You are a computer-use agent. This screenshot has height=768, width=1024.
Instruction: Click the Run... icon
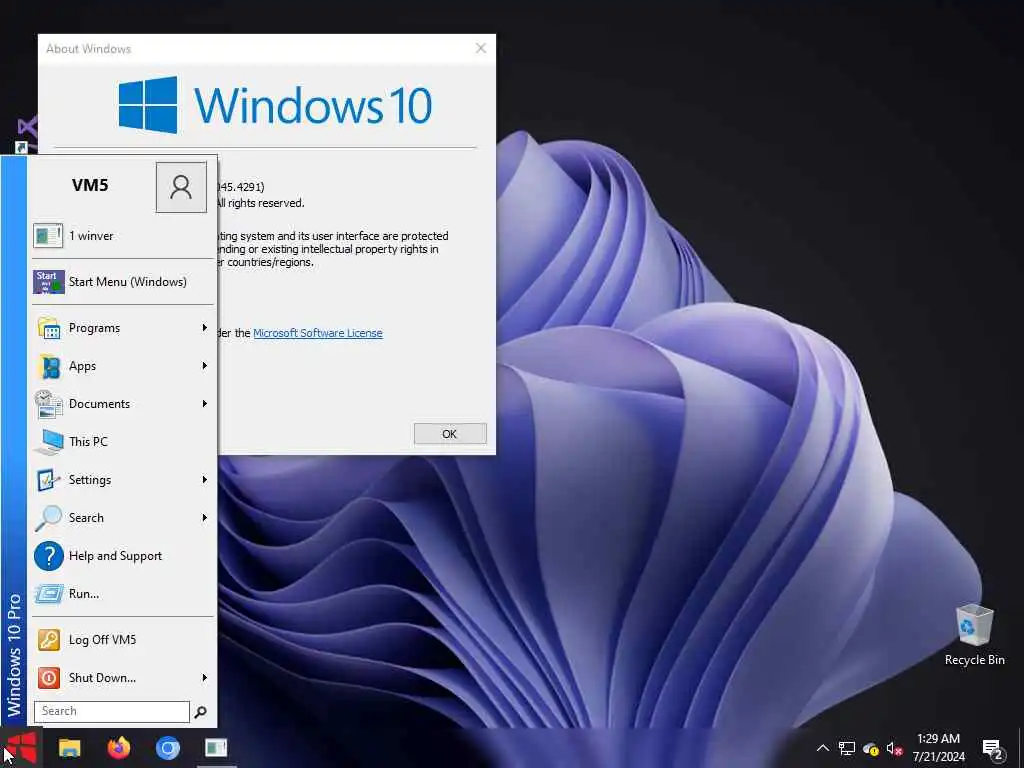(x=49, y=594)
